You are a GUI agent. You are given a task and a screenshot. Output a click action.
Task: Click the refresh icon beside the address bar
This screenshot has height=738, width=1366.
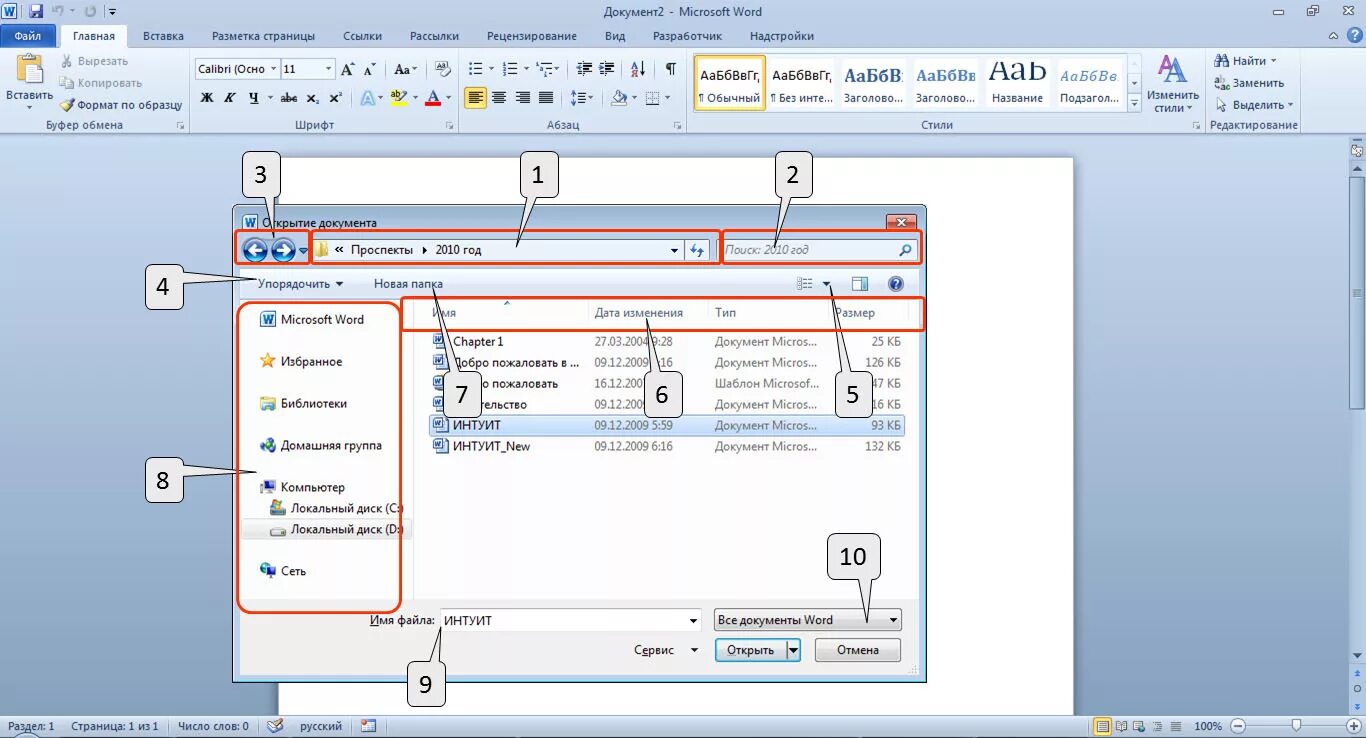pyautogui.click(x=698, y=250)
